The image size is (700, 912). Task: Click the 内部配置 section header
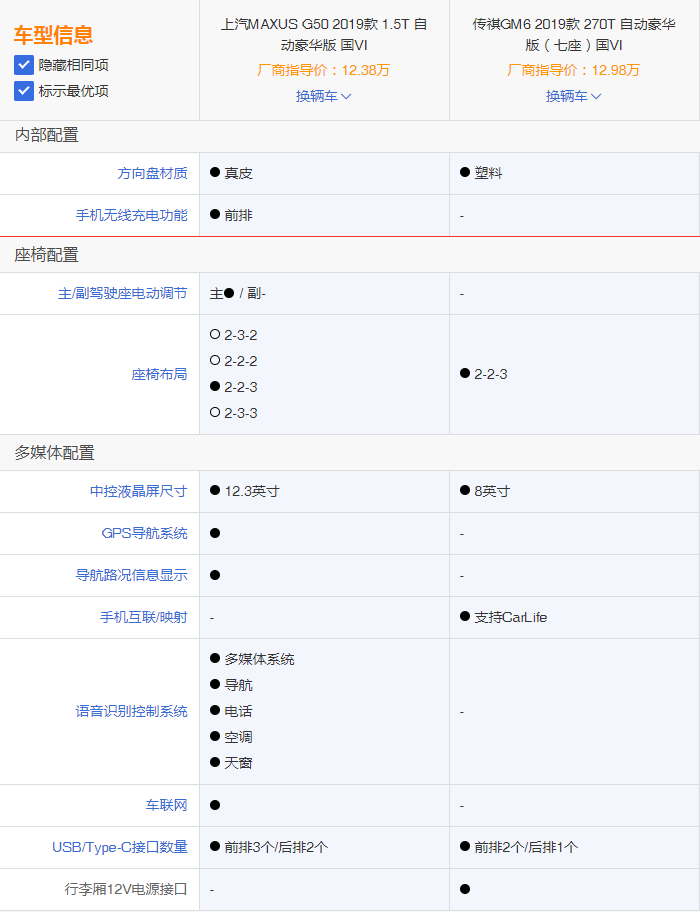click(47, 136)
